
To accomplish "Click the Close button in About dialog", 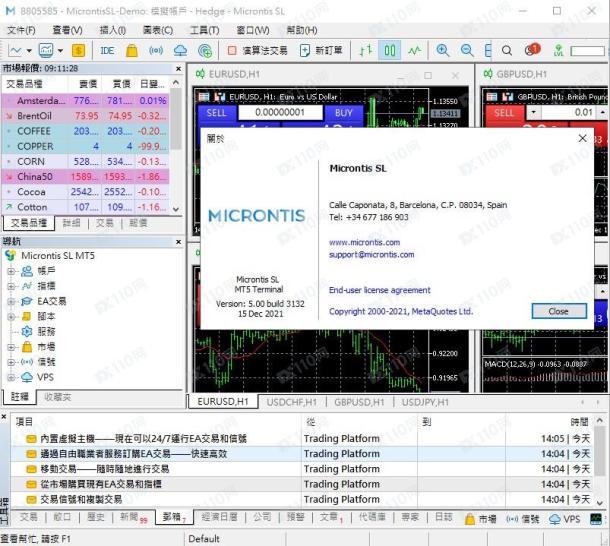I will 559,311.
